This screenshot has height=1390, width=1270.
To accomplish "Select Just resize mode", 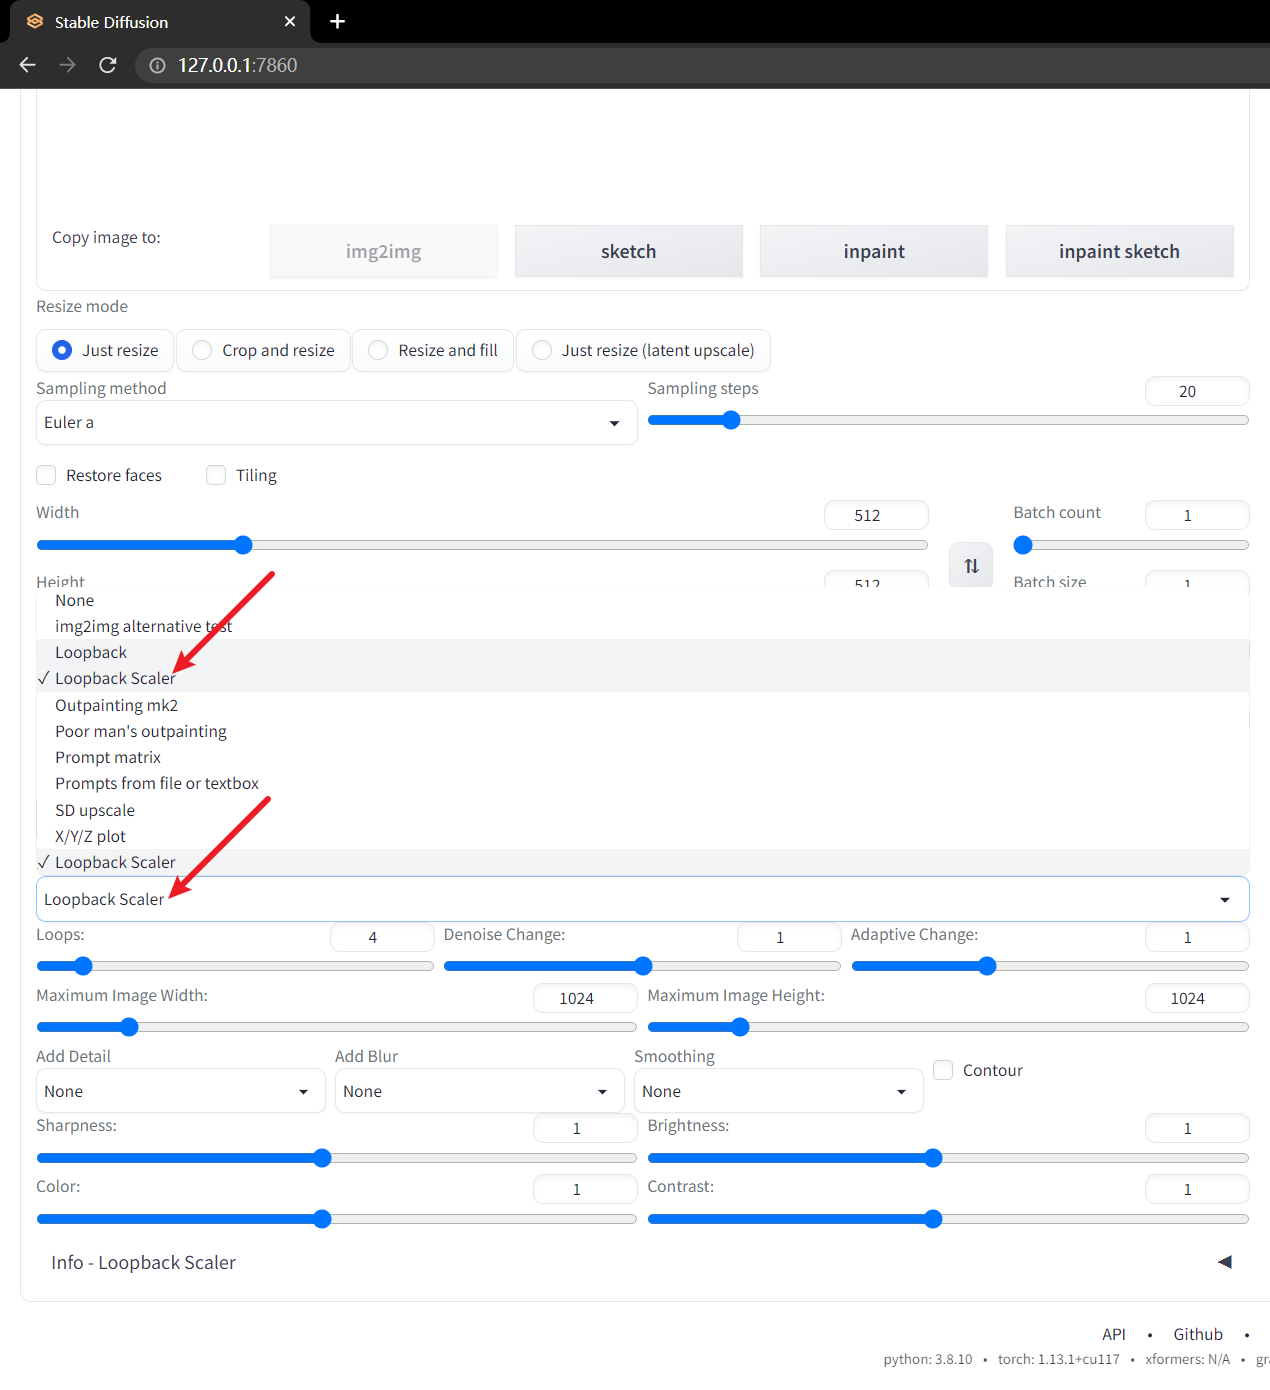I will click(x=105, y=350).
